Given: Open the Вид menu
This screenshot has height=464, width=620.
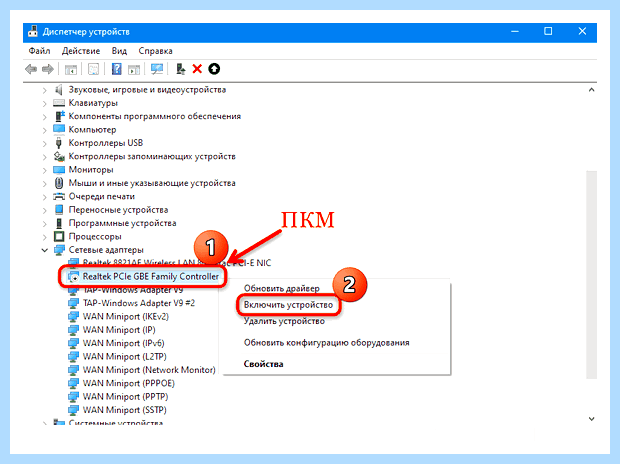Looking at the screenshot, I should [x=119, y=51].
